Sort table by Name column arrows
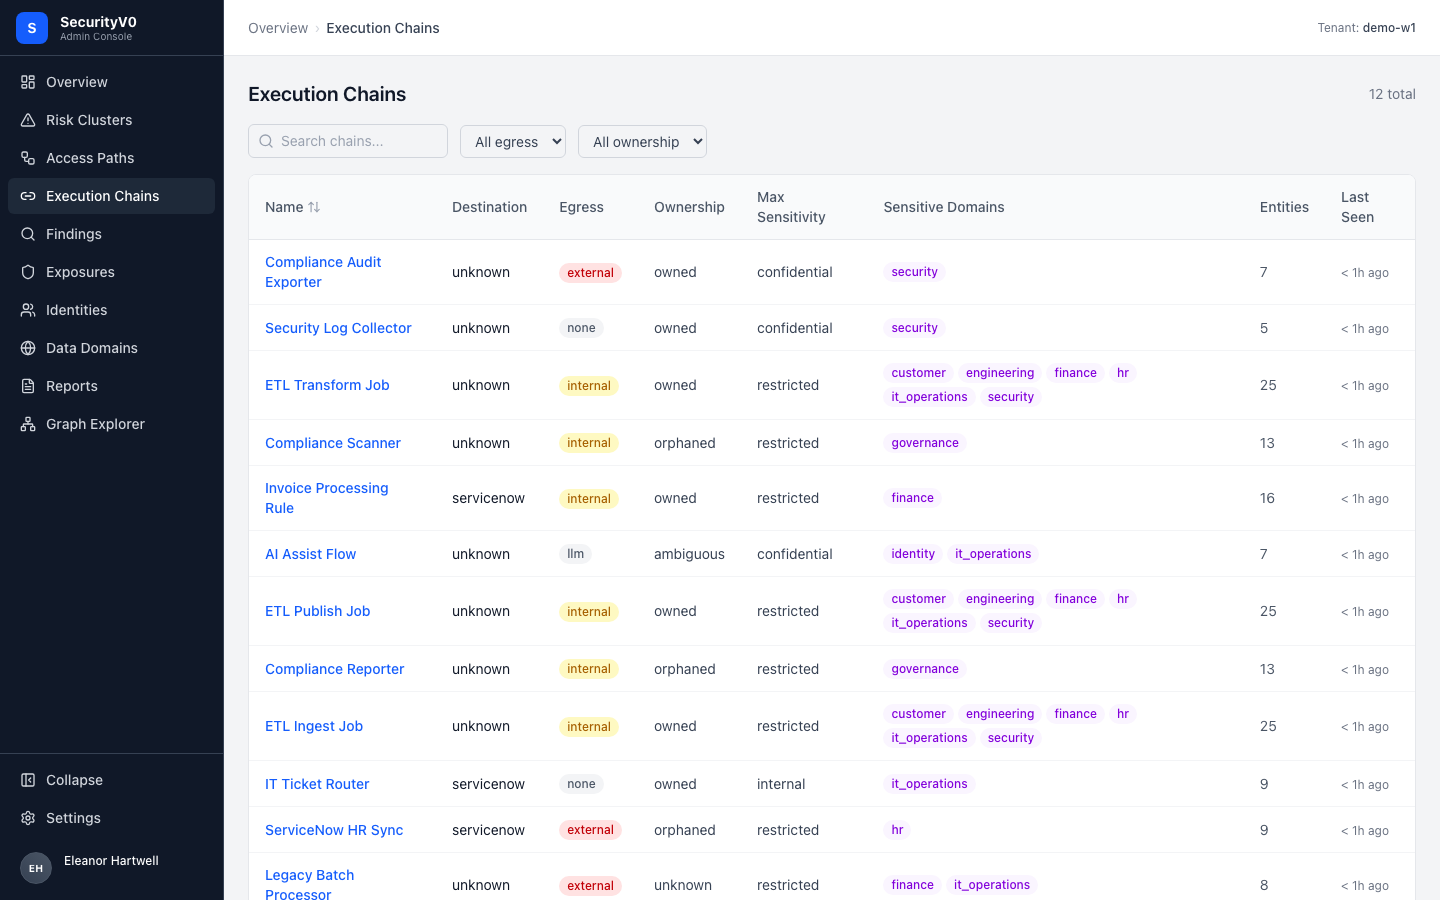This screenshot has height=900, width=1440. point(314,207)
